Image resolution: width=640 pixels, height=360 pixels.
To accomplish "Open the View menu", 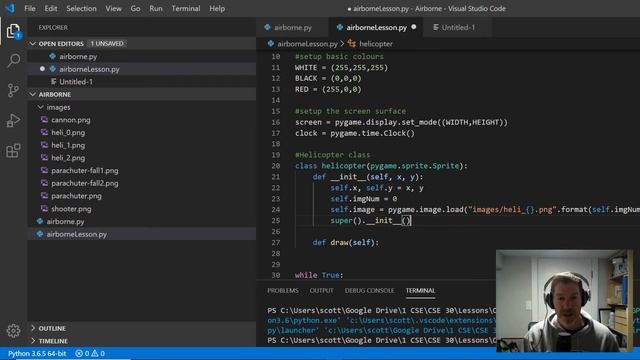I will click(113, 8).
